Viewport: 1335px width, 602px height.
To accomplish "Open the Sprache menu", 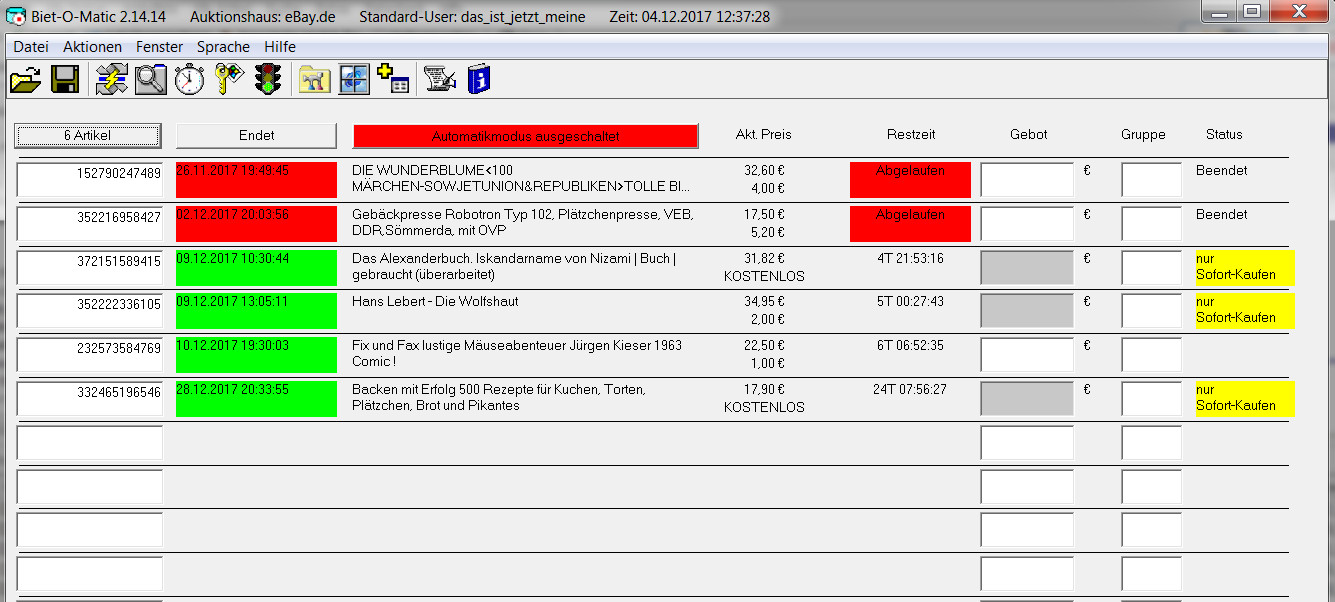I will point(223,47).
